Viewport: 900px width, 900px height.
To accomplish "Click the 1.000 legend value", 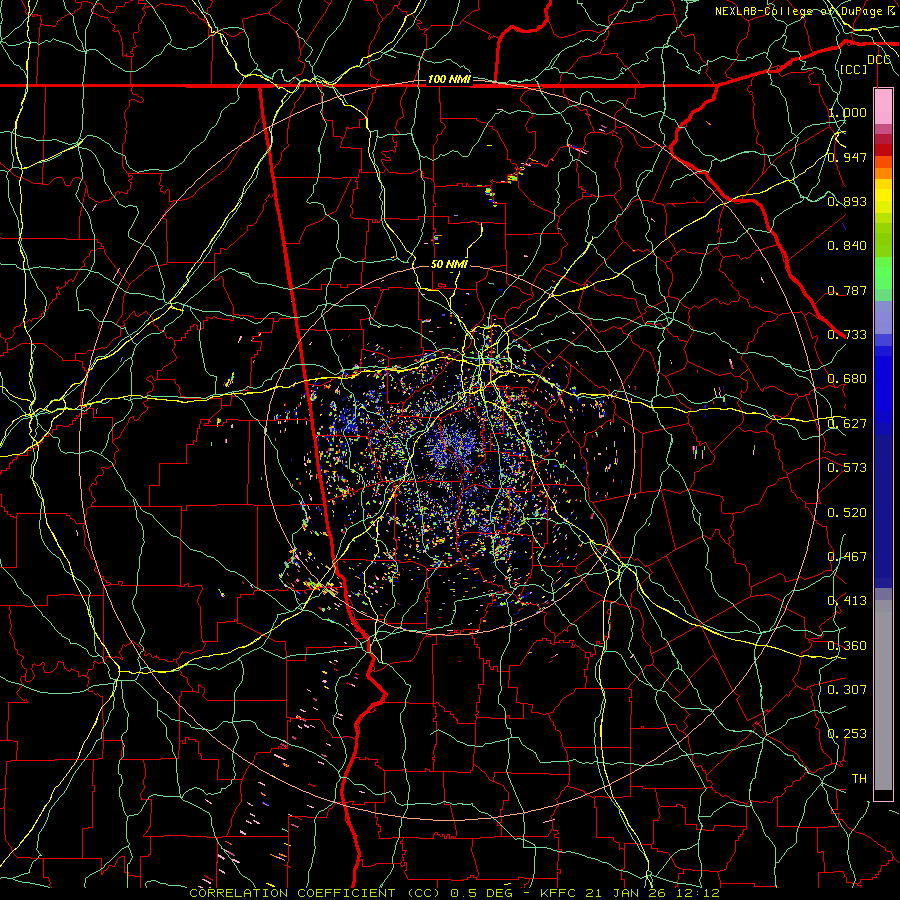I will [x=847, y=112].
